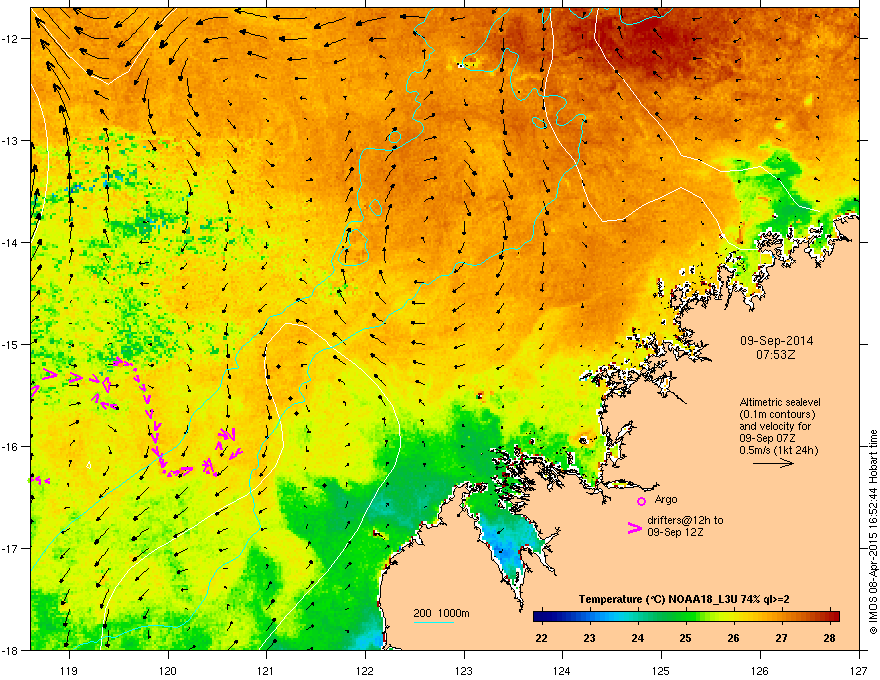Click the longitude axis label 122
Viewport: 880px width, 680px height.
coord(365,670)
